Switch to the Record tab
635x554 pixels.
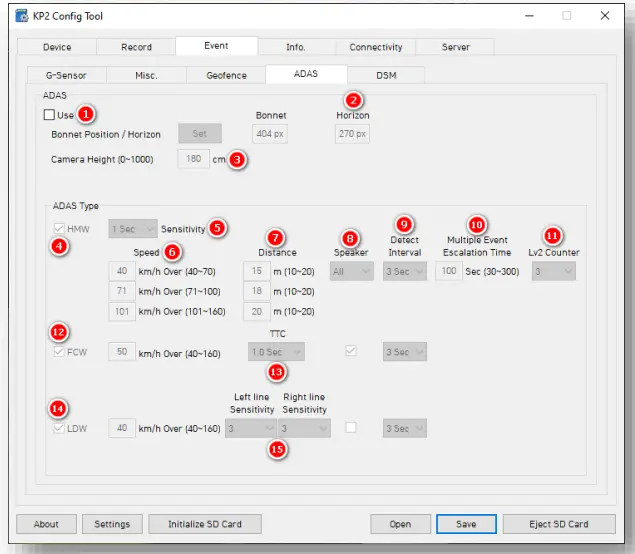136,47
